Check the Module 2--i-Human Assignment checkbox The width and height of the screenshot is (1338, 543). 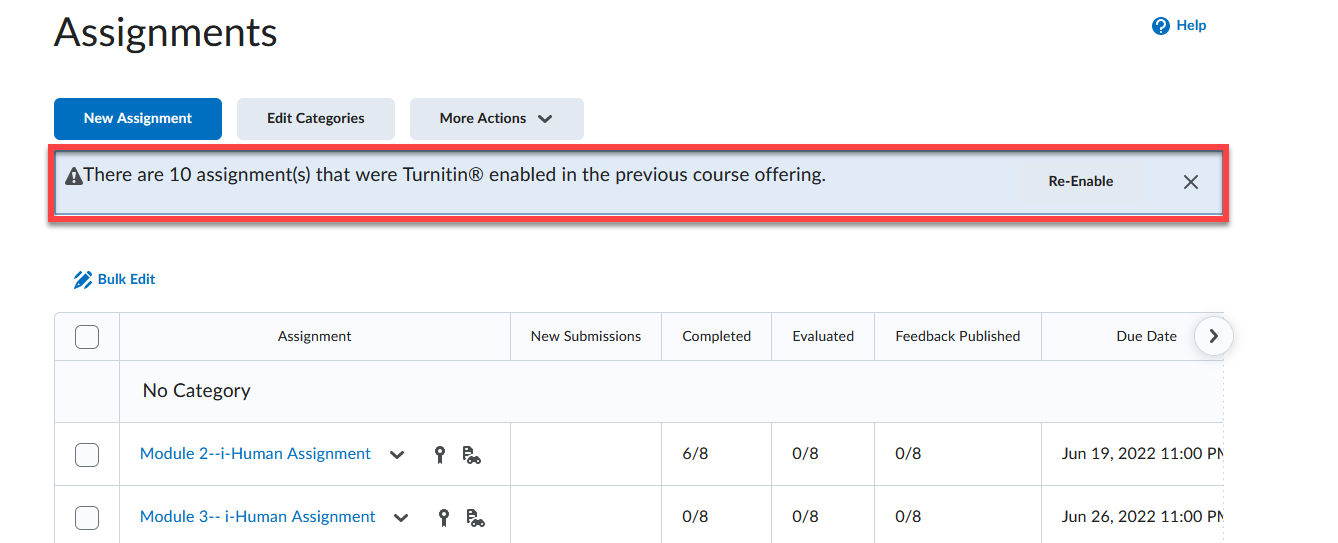87,455
